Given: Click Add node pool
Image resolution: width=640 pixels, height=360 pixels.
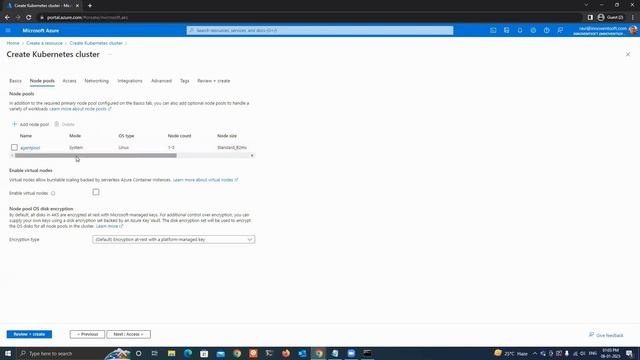Looking at the screenshot, I should (31, 124).
